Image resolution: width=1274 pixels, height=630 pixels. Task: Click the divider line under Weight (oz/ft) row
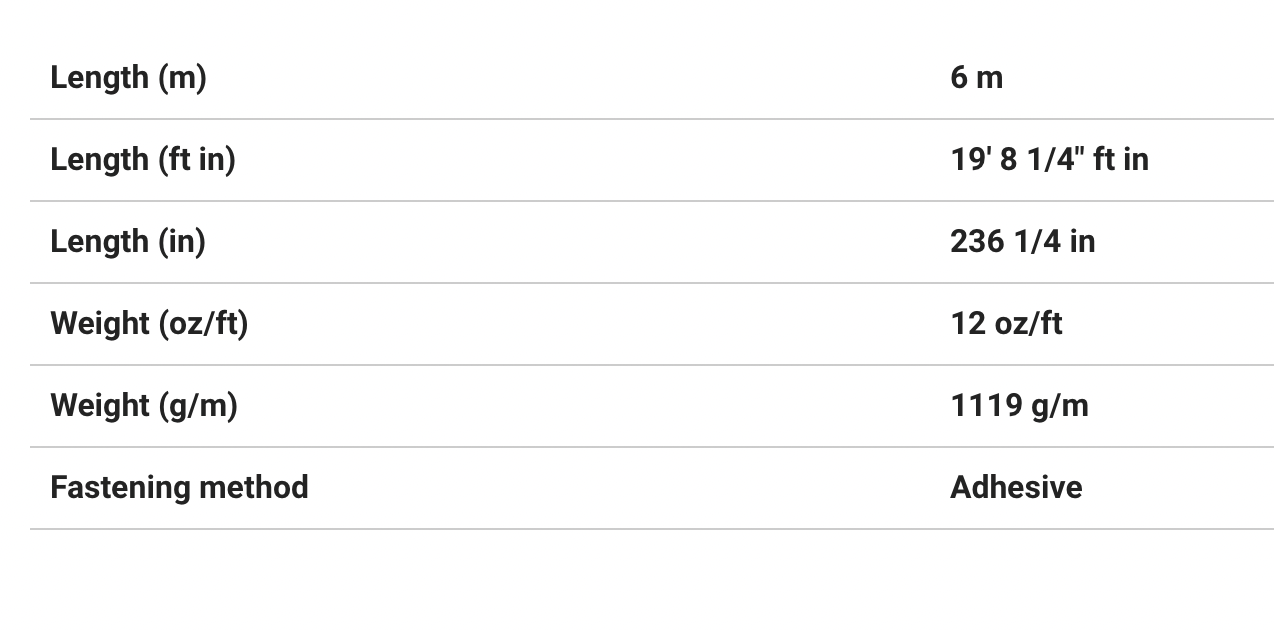pos(651,365)
